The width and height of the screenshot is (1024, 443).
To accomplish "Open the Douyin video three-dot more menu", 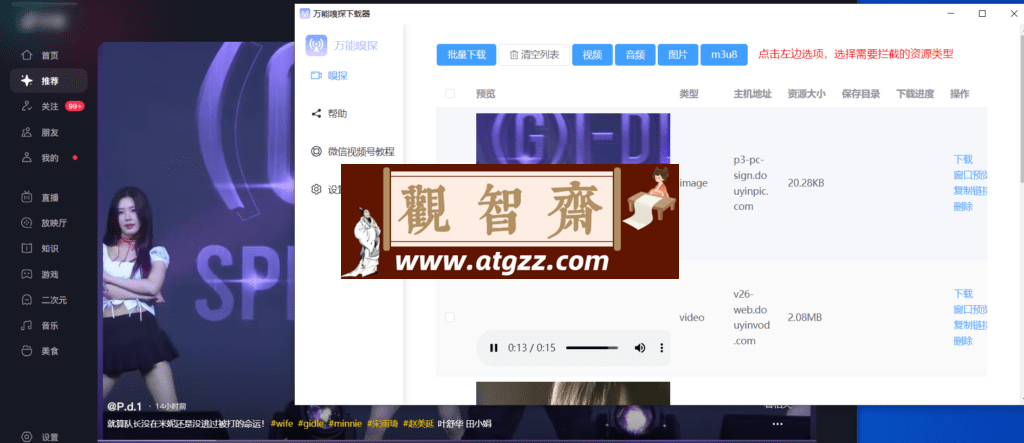I will click(x=777, y=424).
